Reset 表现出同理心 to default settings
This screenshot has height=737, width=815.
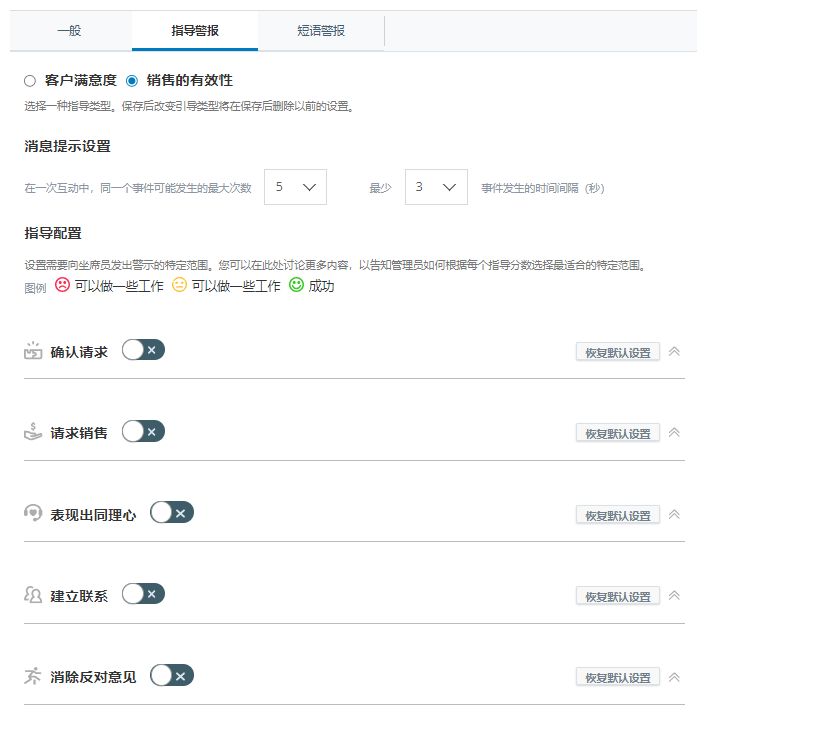pyautogui.click(x=618, y=515)
